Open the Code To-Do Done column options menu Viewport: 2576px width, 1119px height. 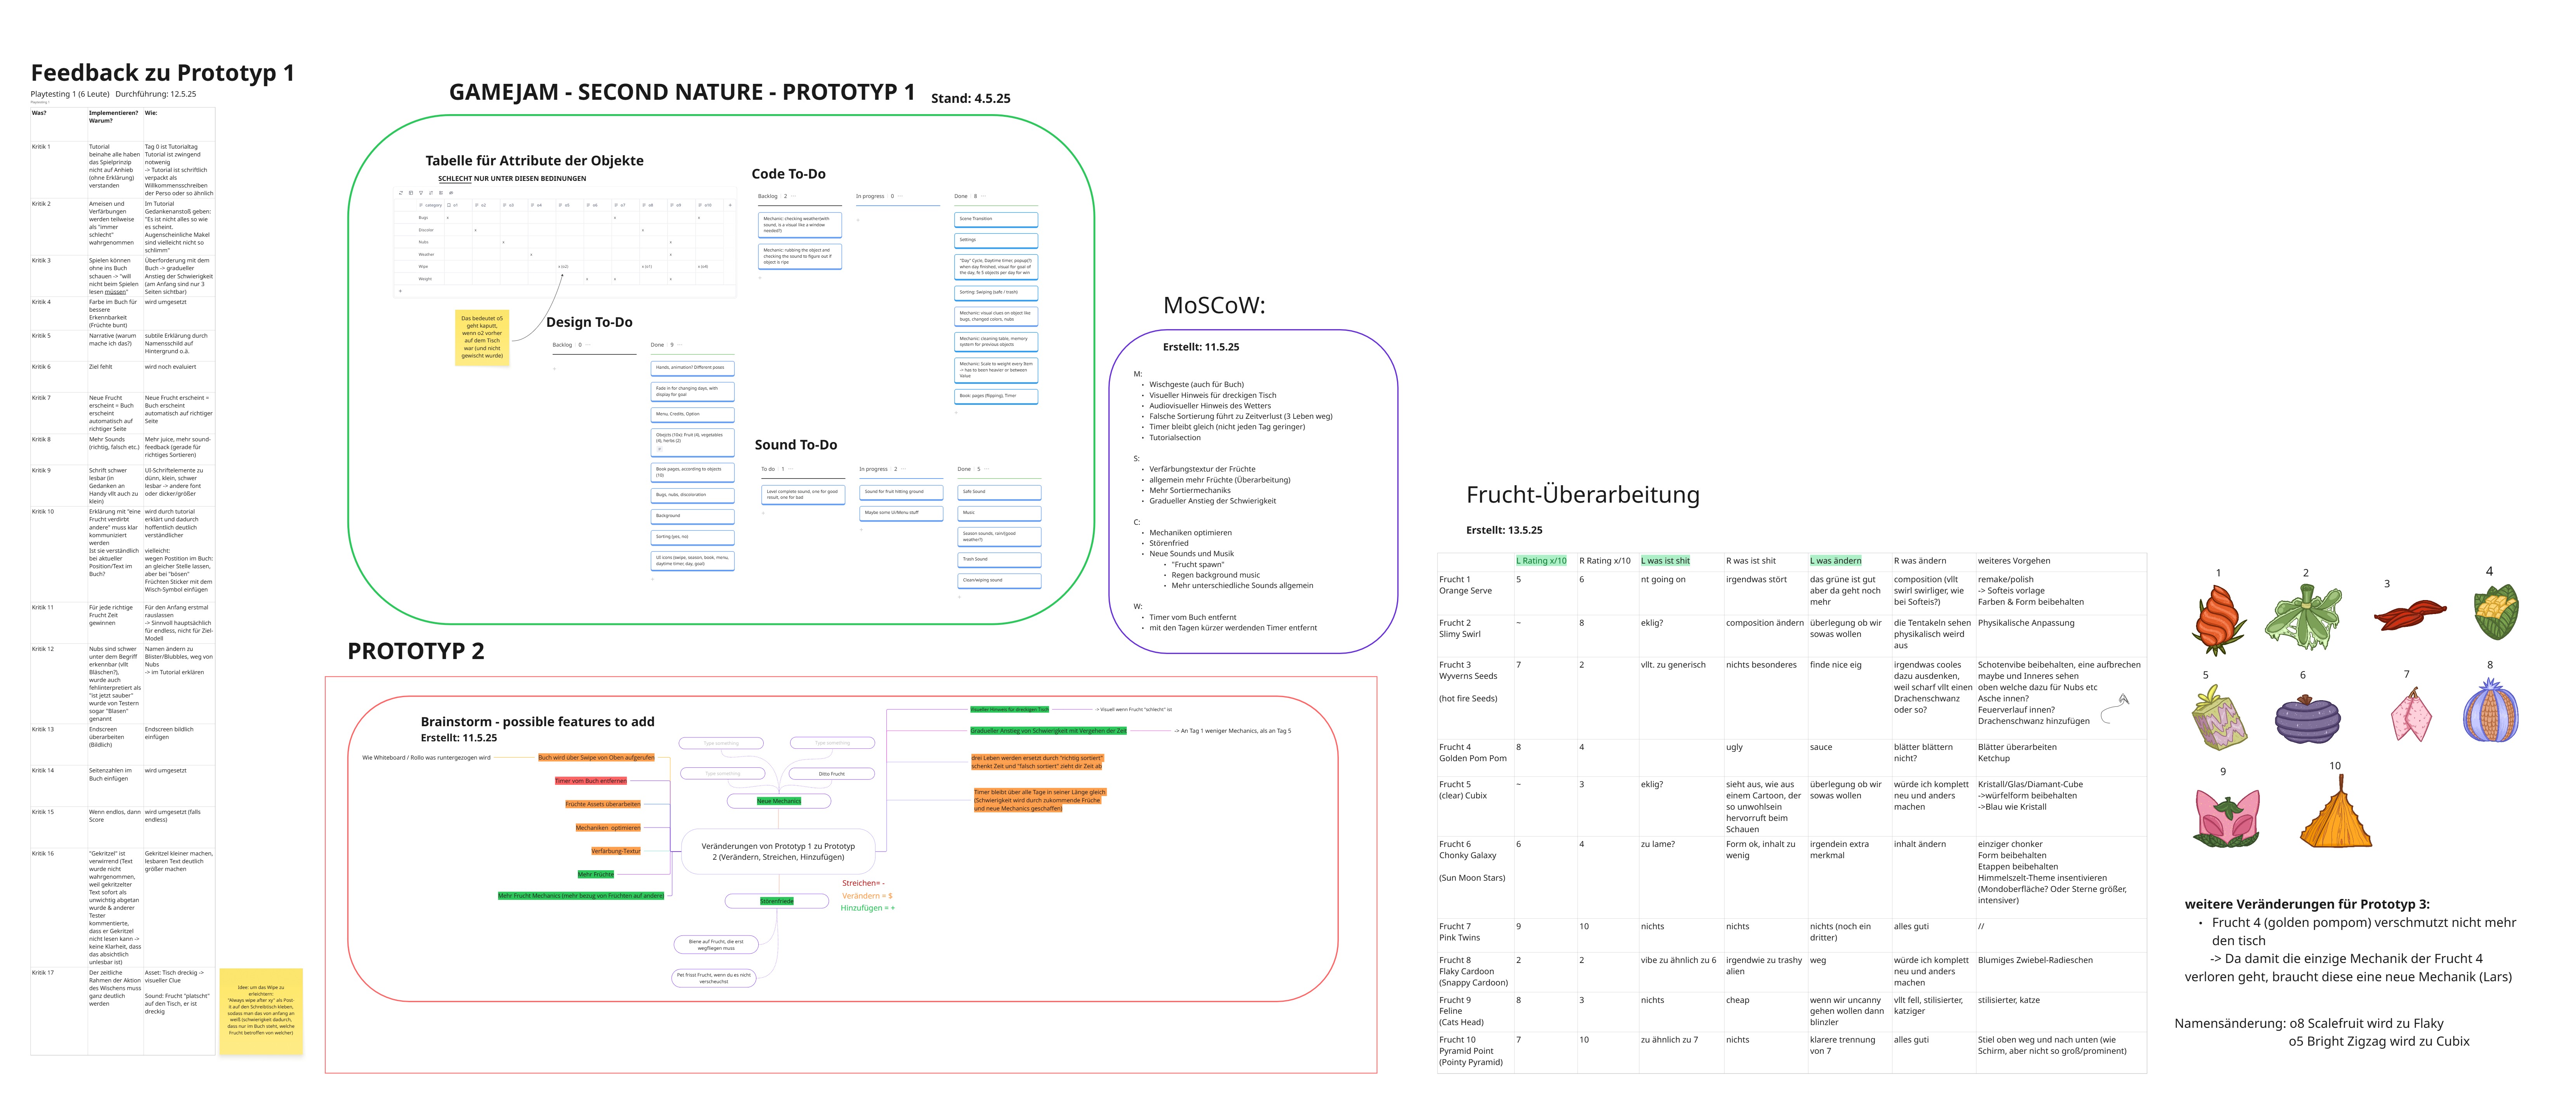coord(984,196)
